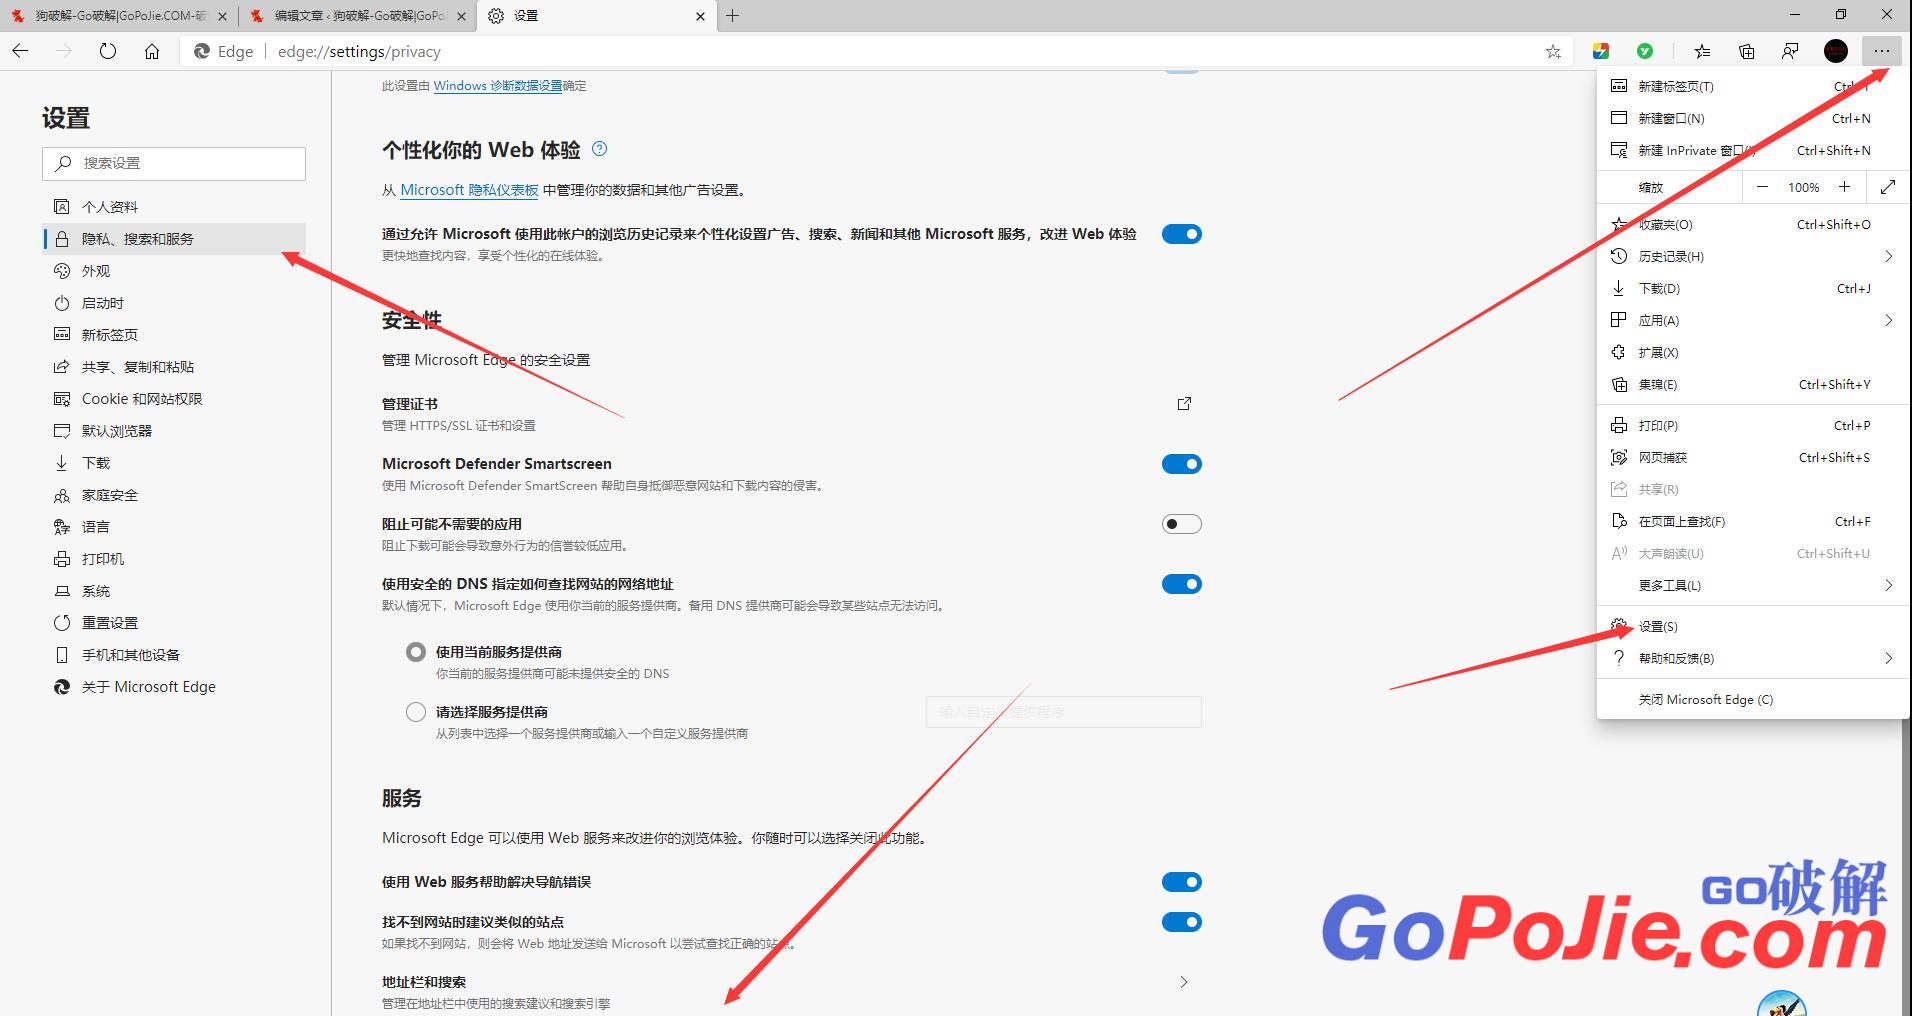Viewport: 1912px width, 1016px height.
Task: Choose 下载(D) from menu
Action: (x=1753, y=289)
